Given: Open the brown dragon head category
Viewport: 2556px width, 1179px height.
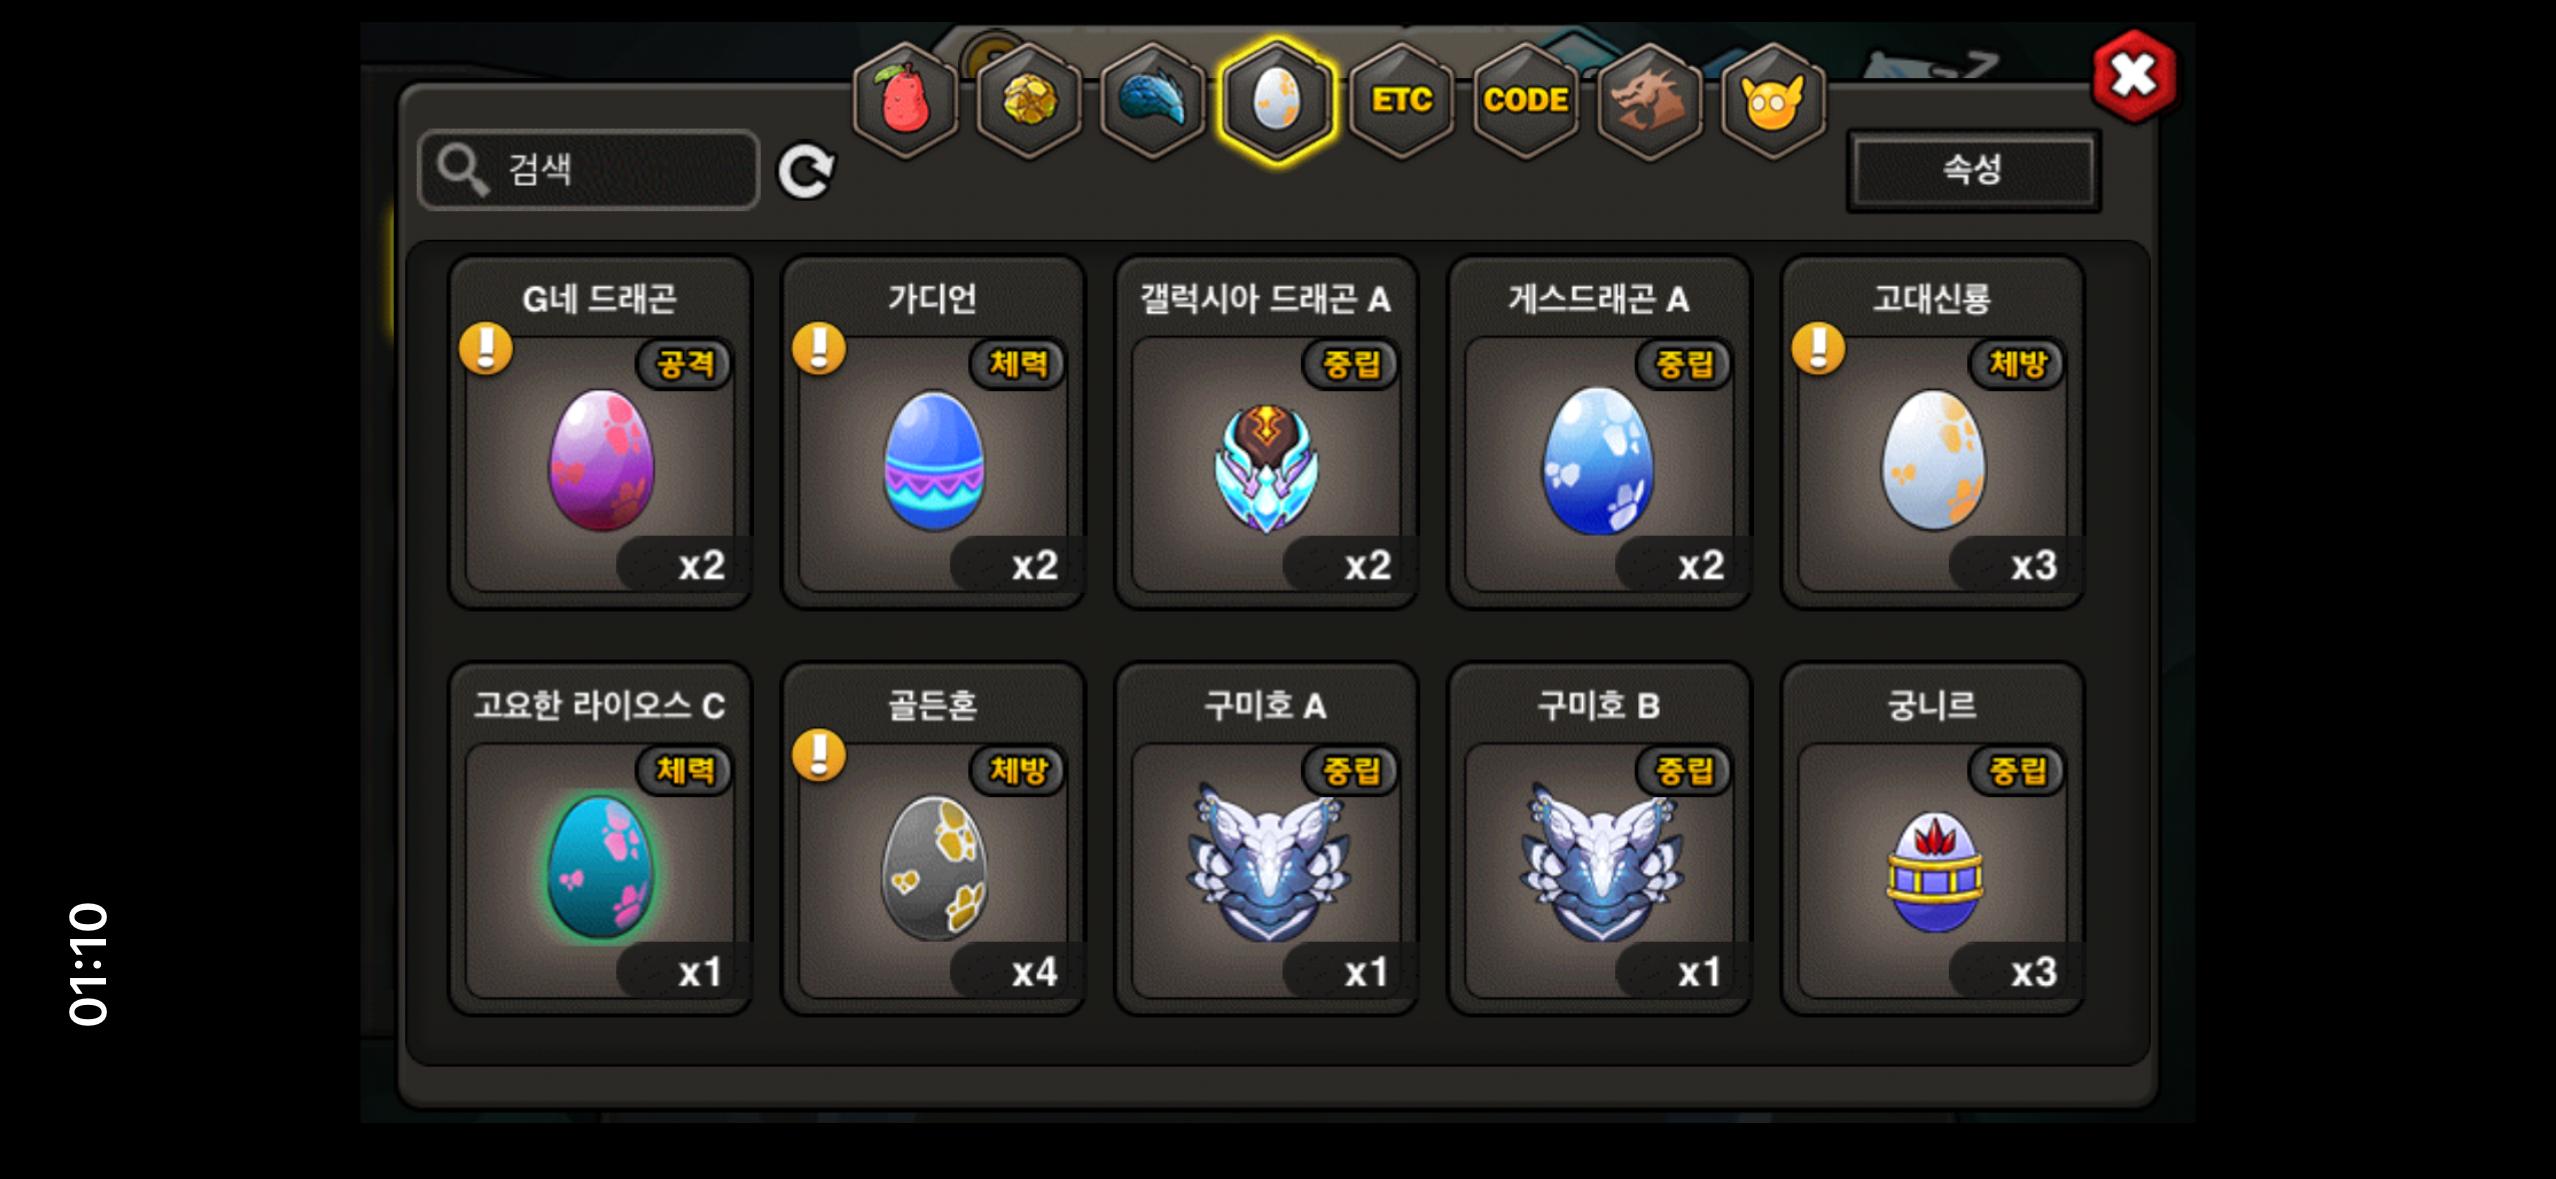Looking at the screenshot, I should point(1649,100).
